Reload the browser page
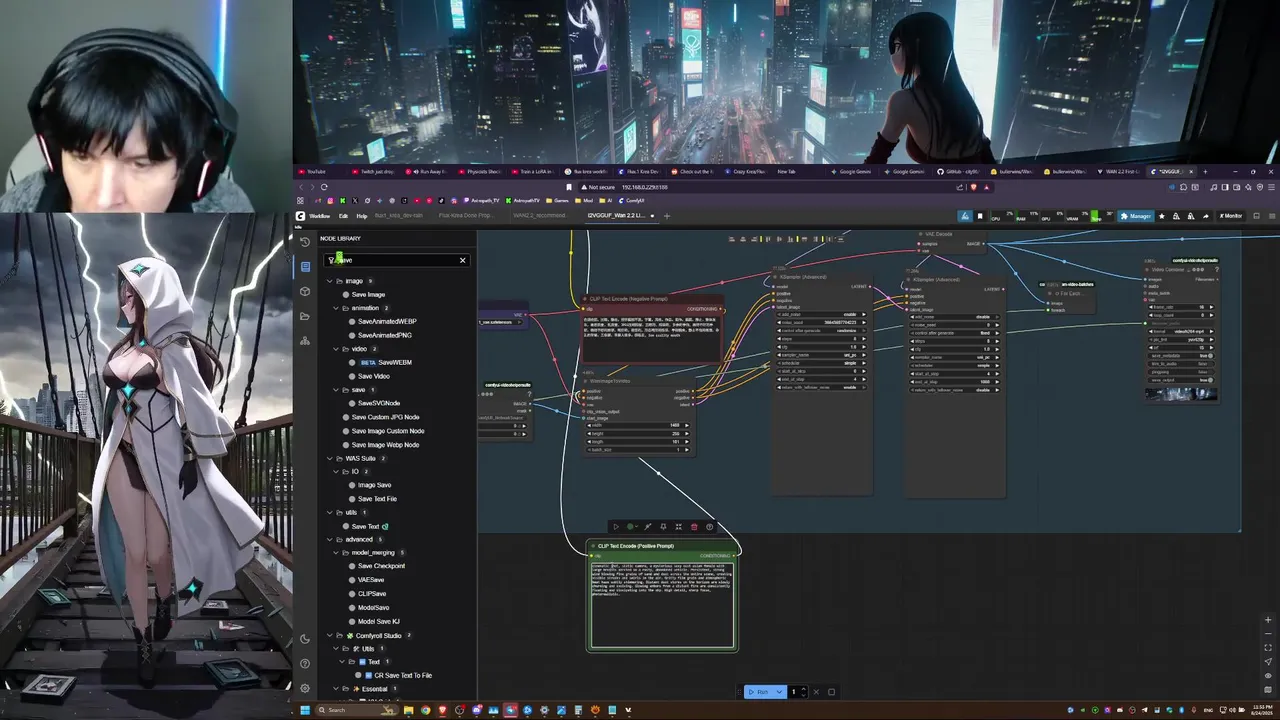 324,187
